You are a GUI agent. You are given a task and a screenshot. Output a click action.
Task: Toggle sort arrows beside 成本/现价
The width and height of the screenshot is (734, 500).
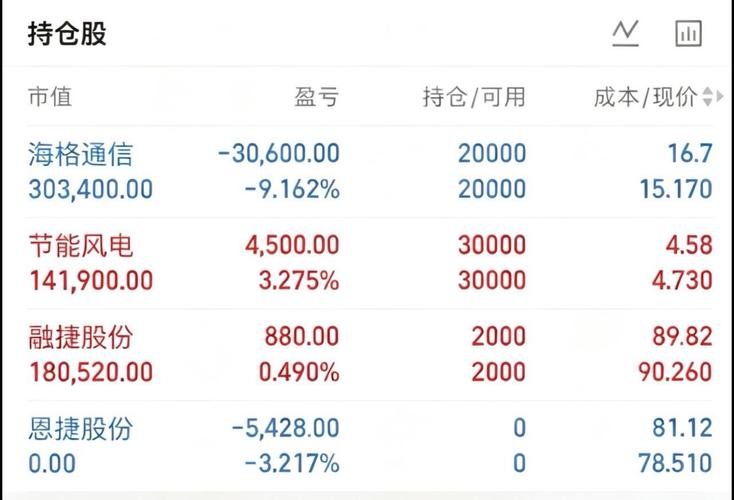(707, 97)
